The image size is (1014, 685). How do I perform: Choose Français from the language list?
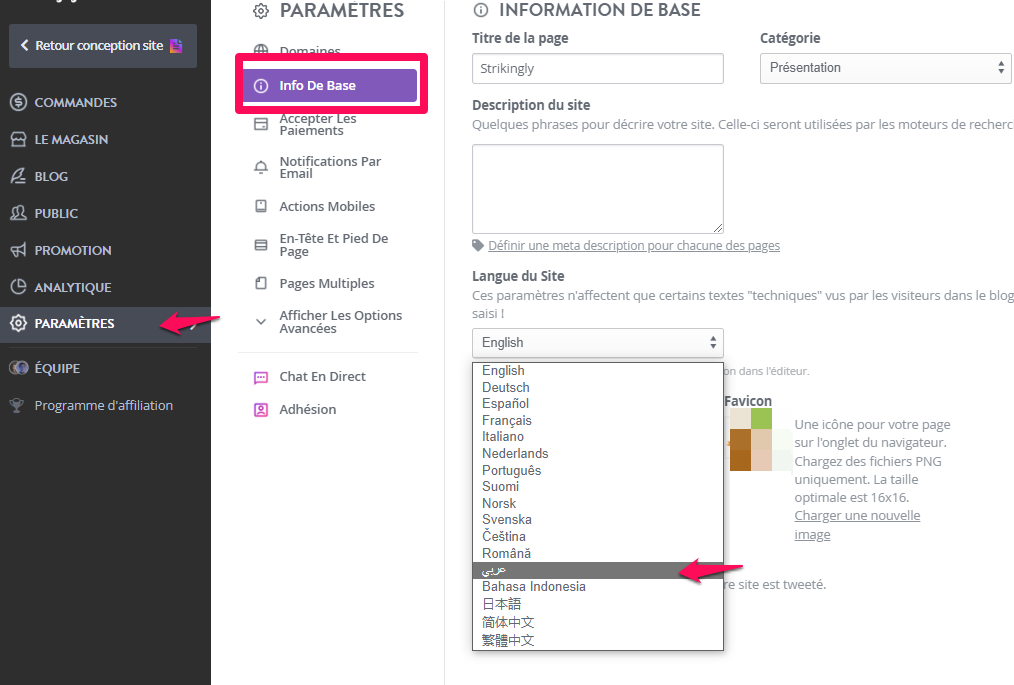click(x=506, y=420)
